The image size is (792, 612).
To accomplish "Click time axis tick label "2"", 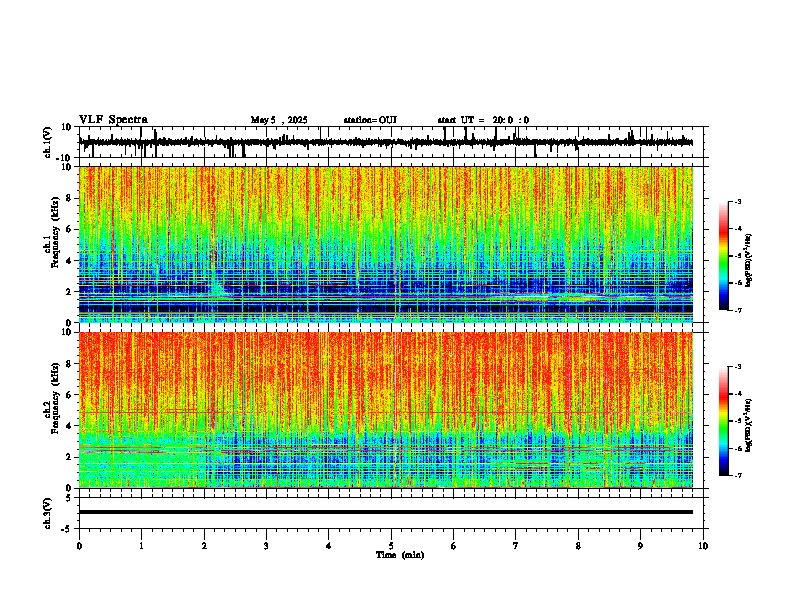I will (x=204, y=546).
